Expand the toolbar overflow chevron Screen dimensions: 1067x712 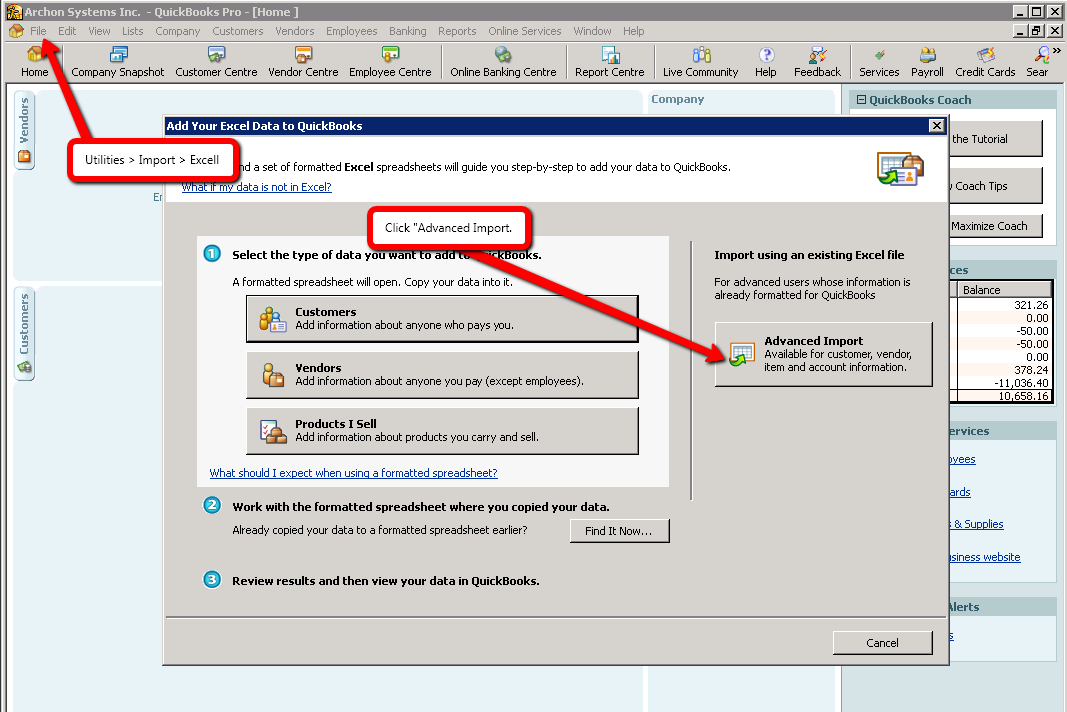pos(1057,50)
